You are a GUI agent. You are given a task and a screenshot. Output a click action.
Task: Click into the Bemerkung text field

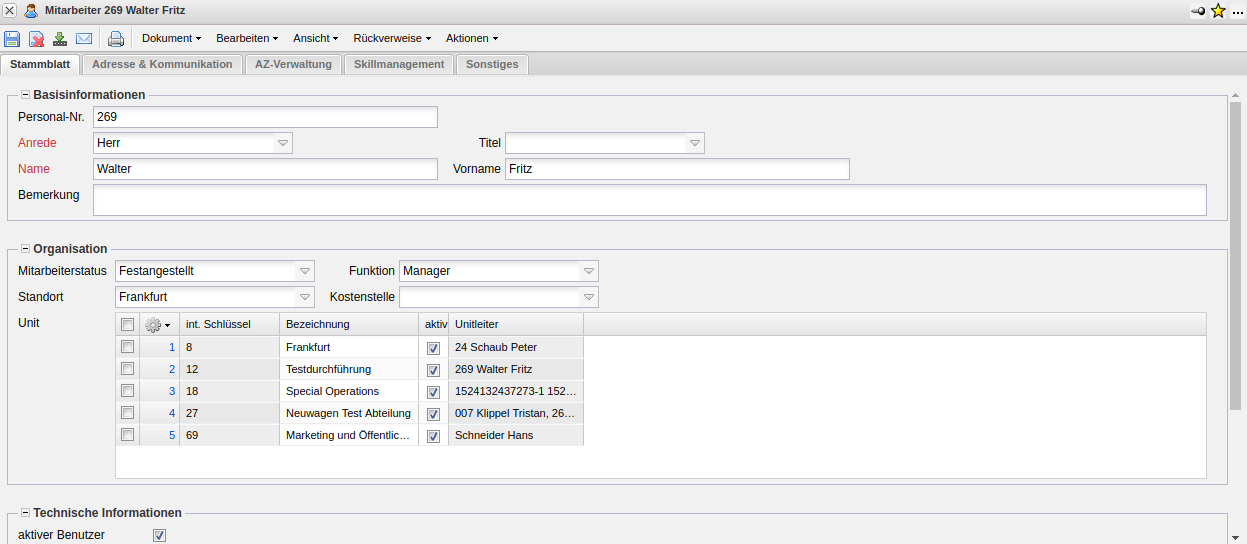pos(649,200)
